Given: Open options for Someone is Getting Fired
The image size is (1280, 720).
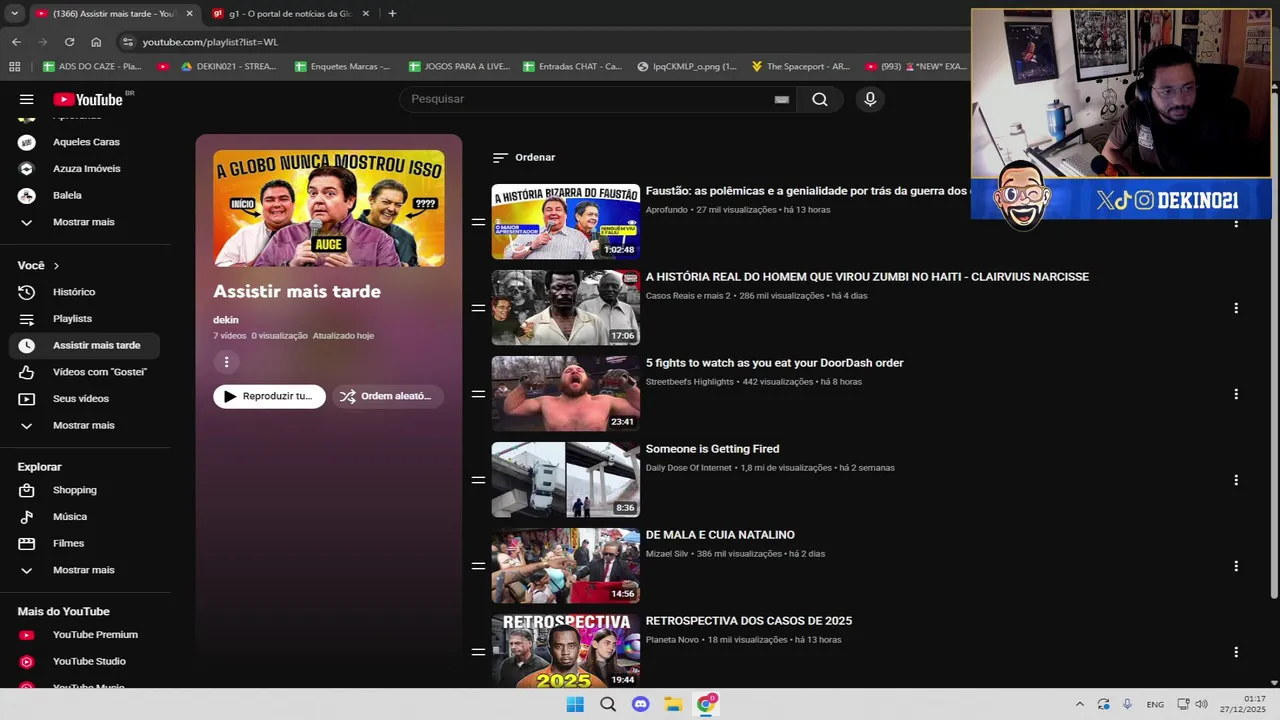Looking at the screenshot, I should pyautogui.click(x=1236, y=480).
